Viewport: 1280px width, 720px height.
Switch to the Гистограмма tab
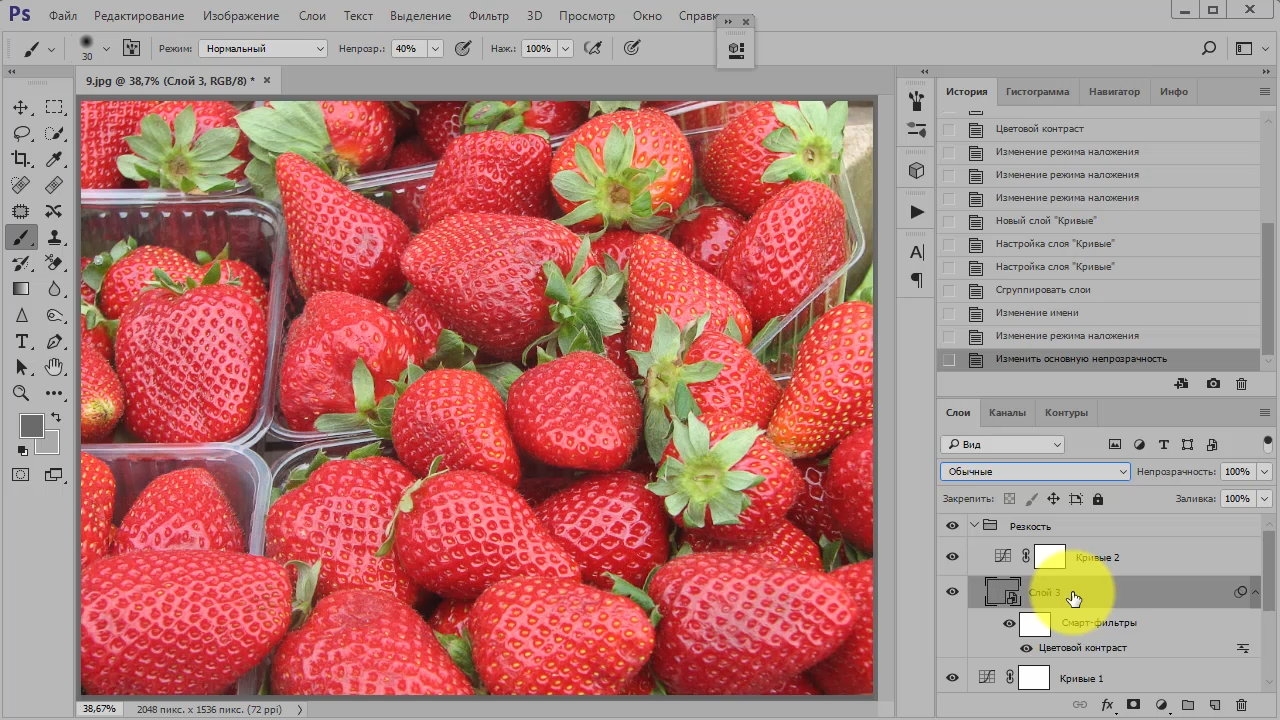tap(1037, 91)
